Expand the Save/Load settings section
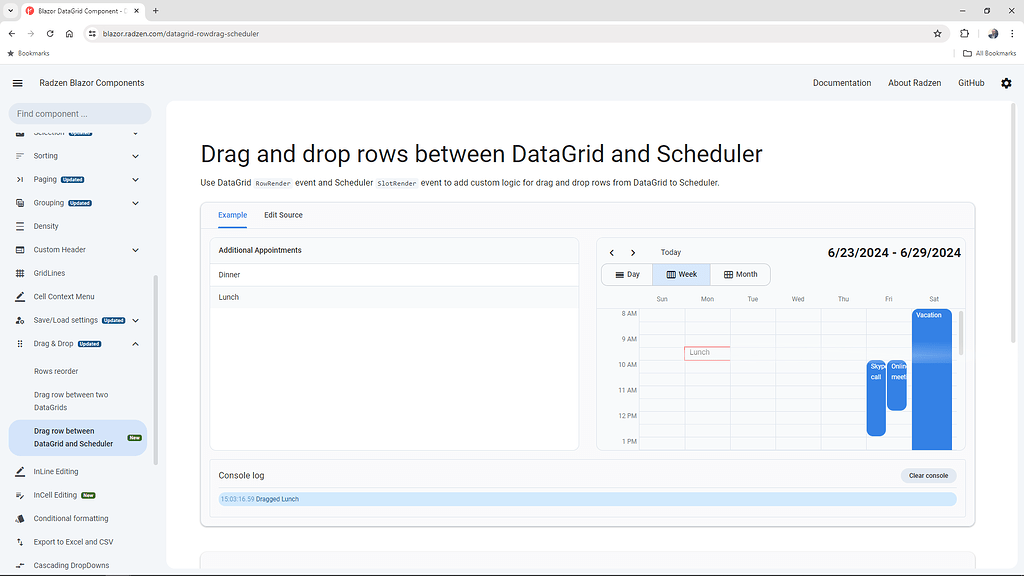 point(135,320)
